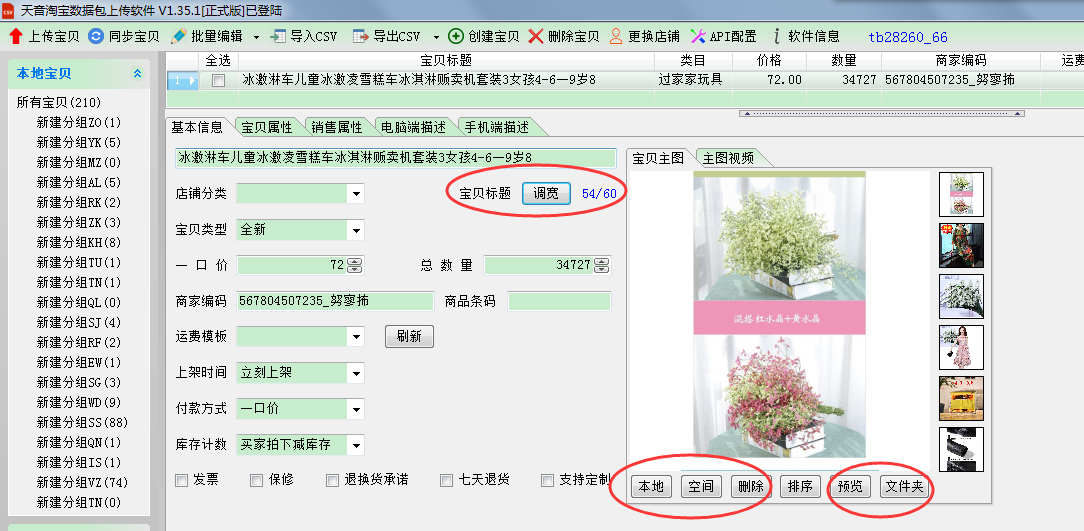Viewport: 1084px width, 531px height.
Task: Click the 同步宝贝 sync icon
Action: pyautogui.click(x=96, y=37)
